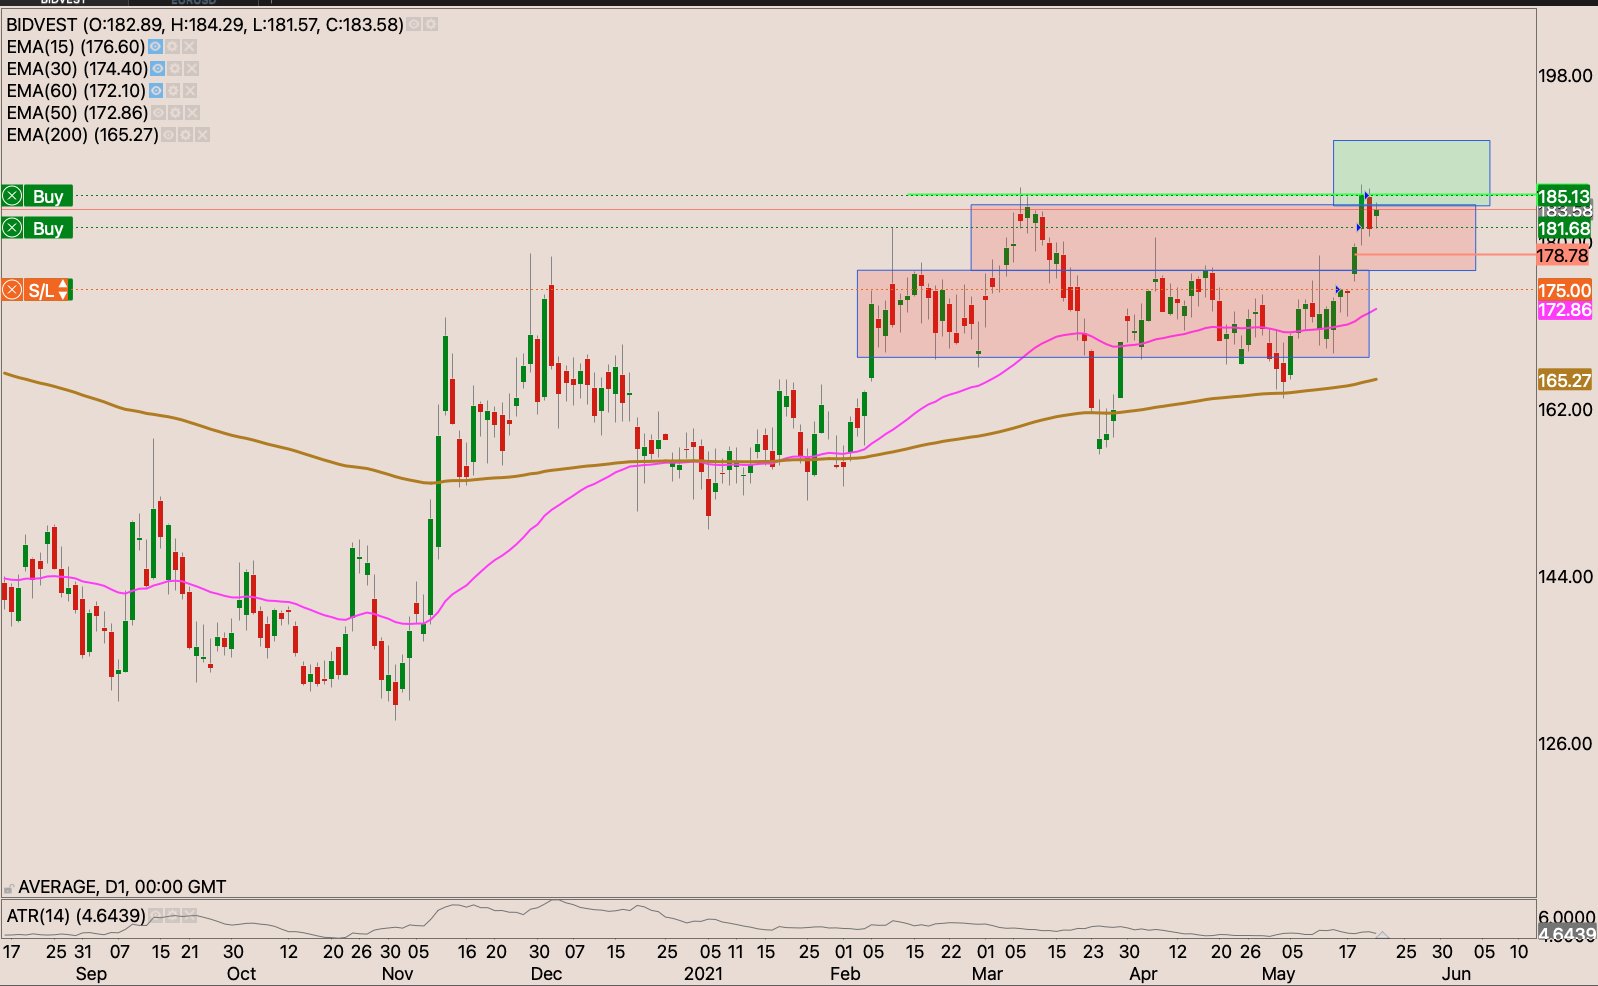The image size is (1598, 986).
Task: Select the BIDVEST chart tab
Action: click(x=63, y=2)
